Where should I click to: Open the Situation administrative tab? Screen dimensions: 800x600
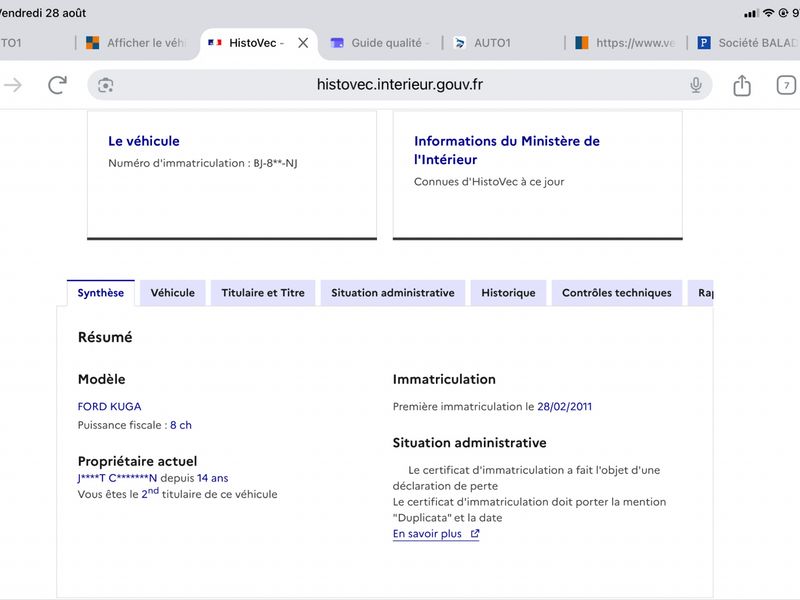393,293
